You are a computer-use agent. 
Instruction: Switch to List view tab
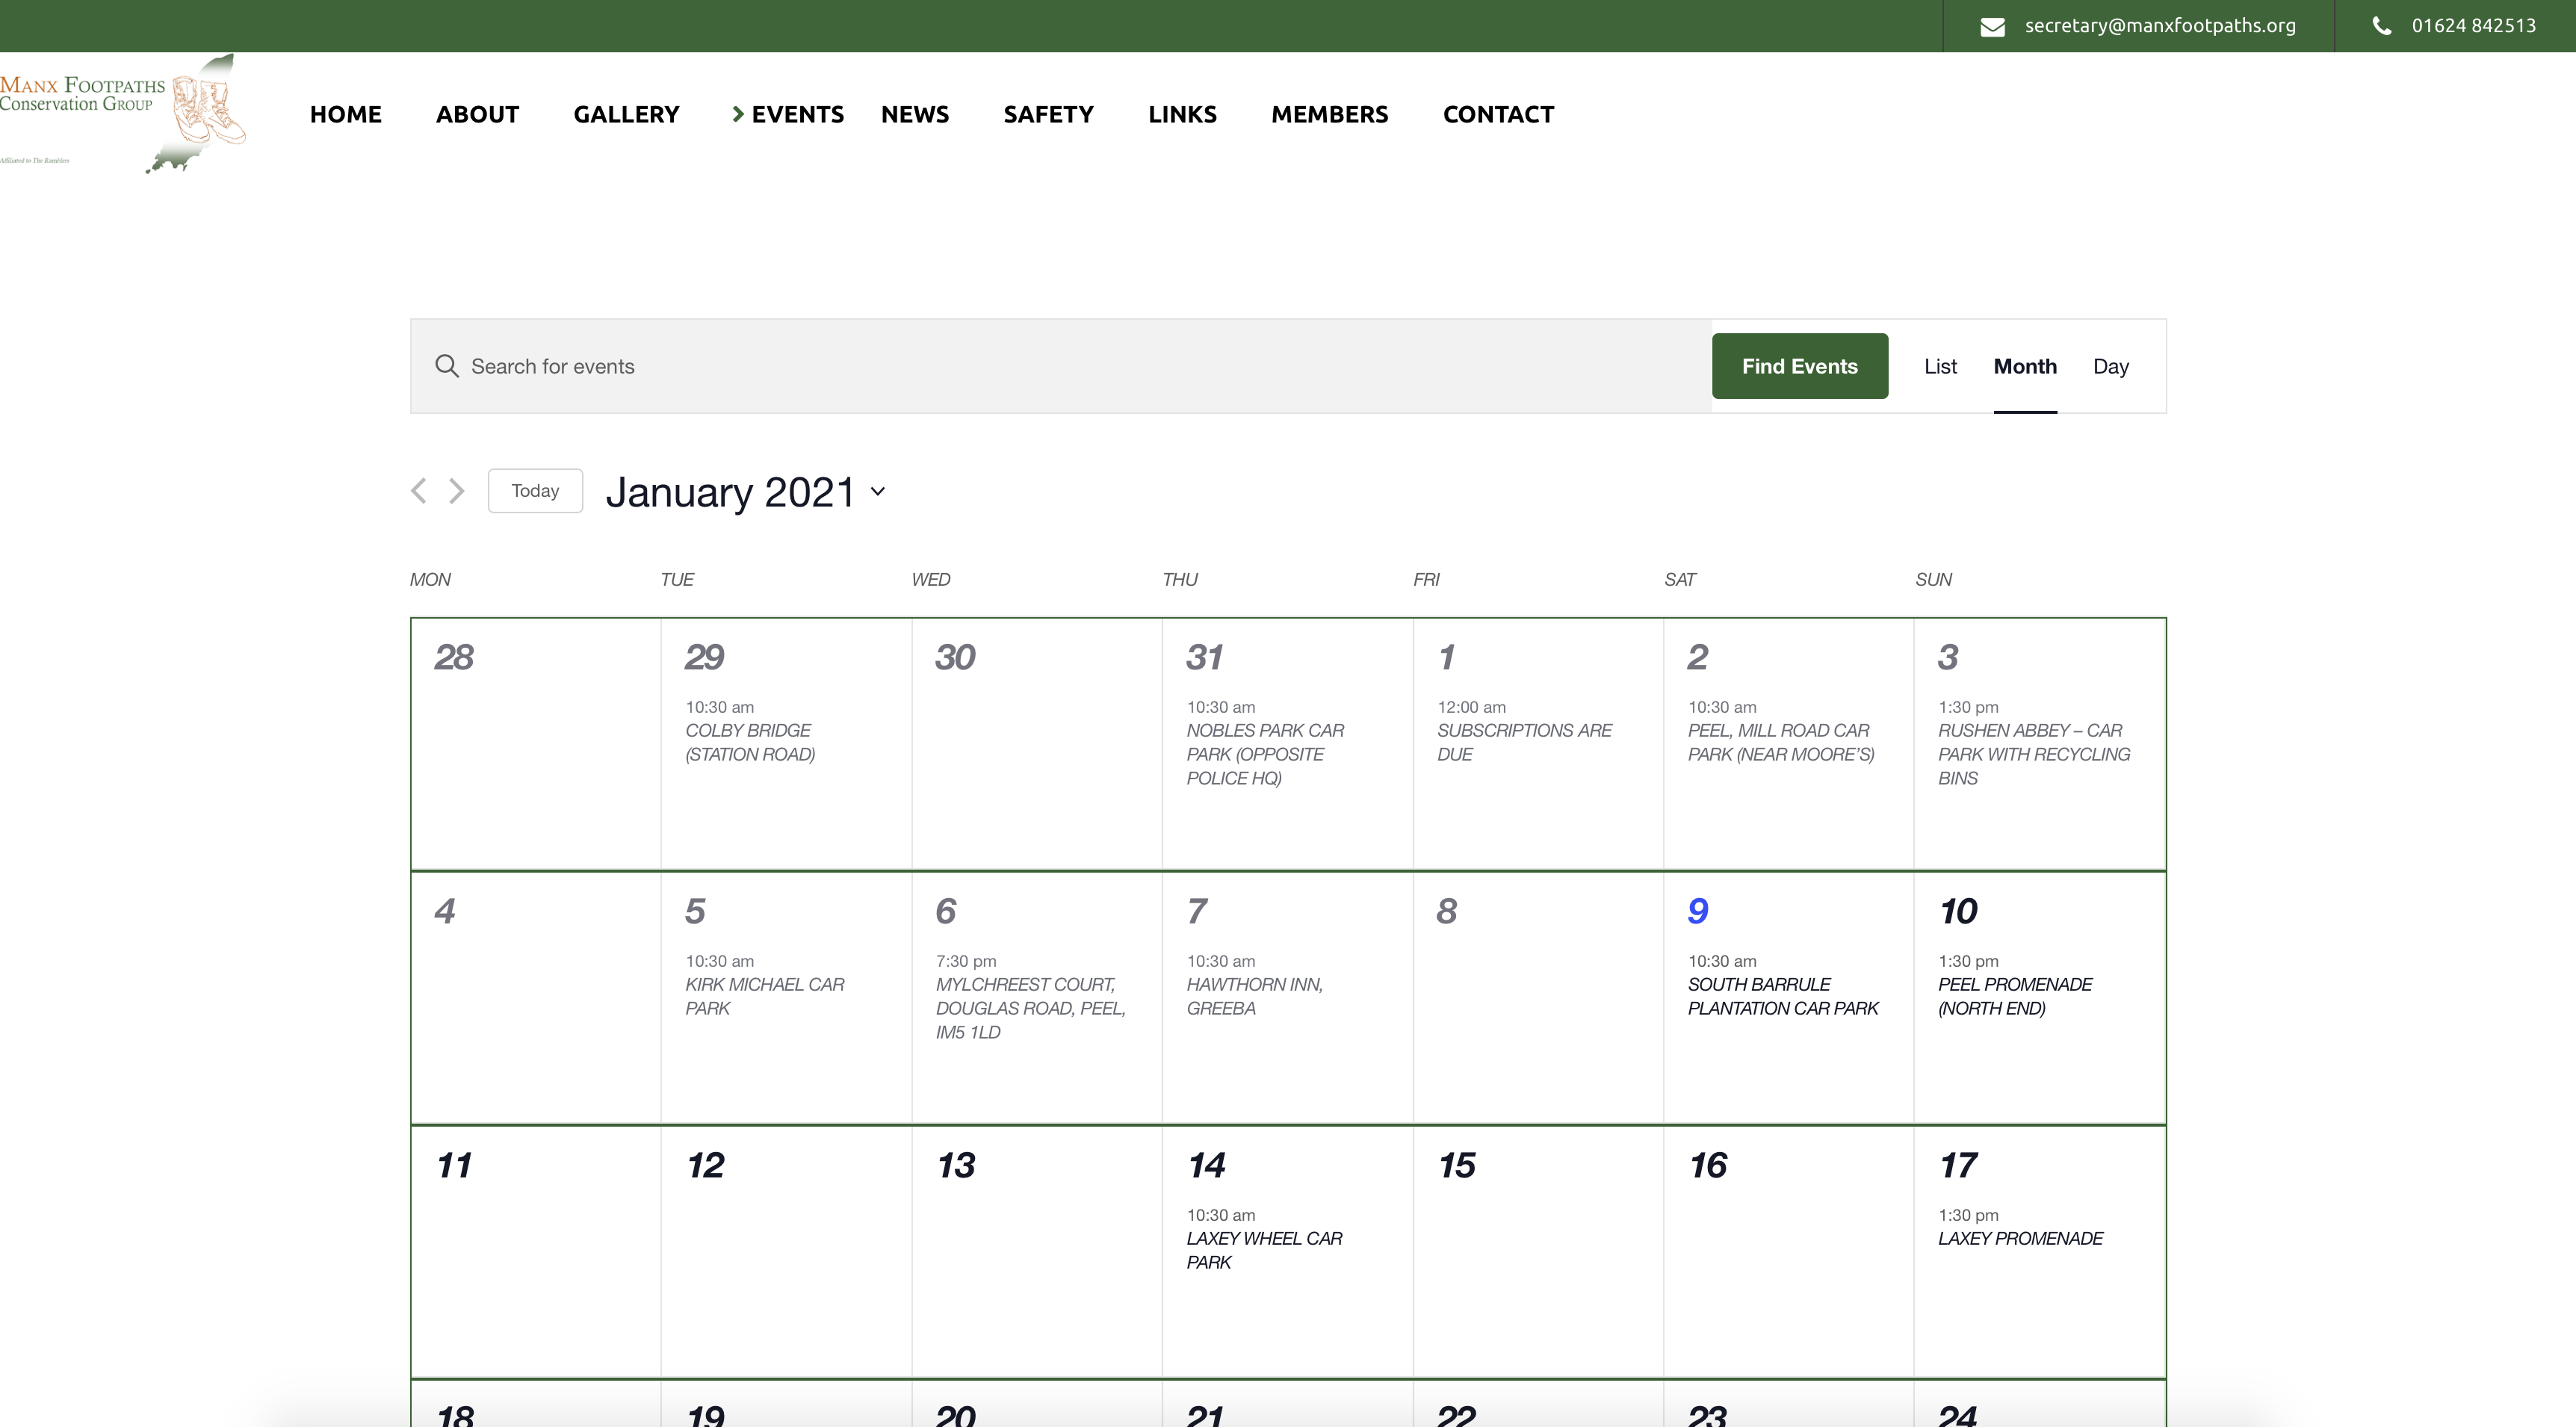click(x=1940, y=366)
